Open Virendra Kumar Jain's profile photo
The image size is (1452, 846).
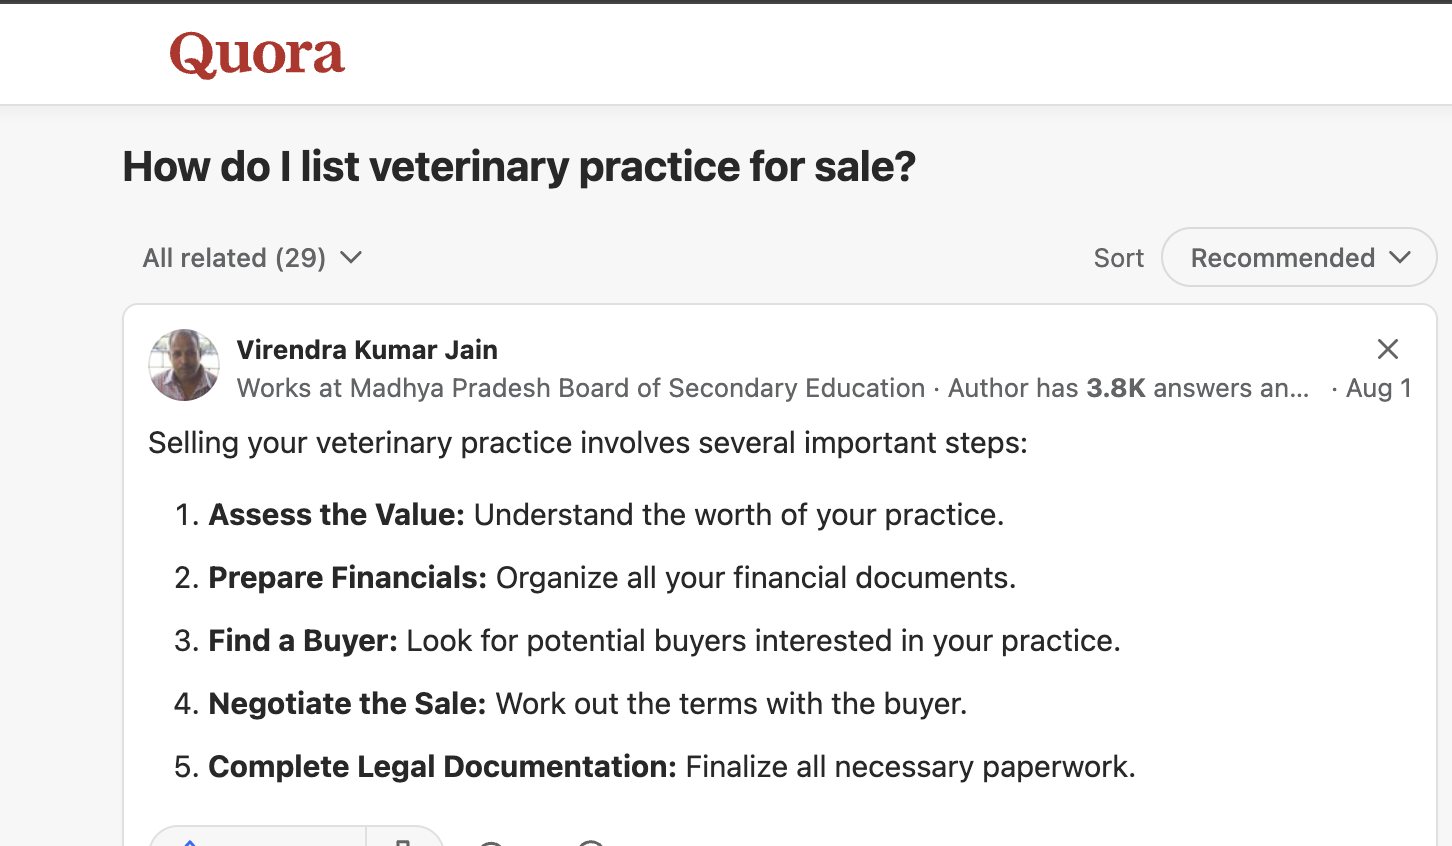(x=184, y=365)
